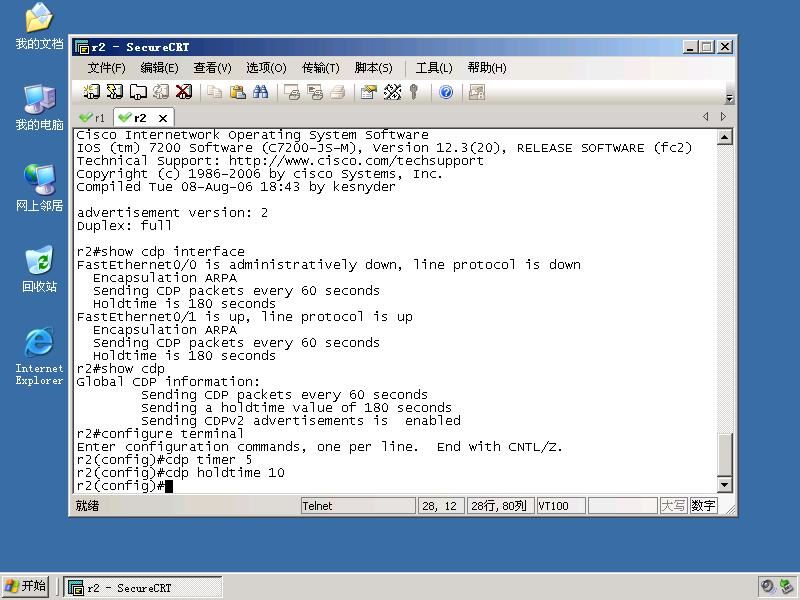Open 我的电脑 desktop icon
The image size is (800, 600).
point(39,108)
